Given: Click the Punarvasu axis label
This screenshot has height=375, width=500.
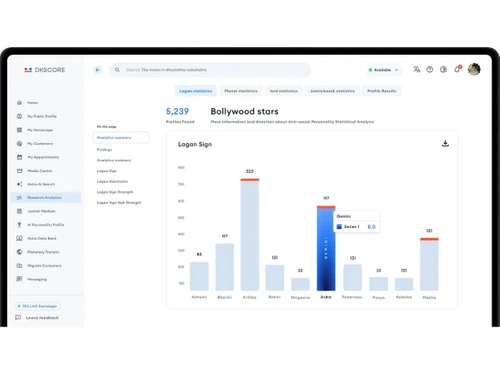Looking at the screenshot, I should coord(352,297).
